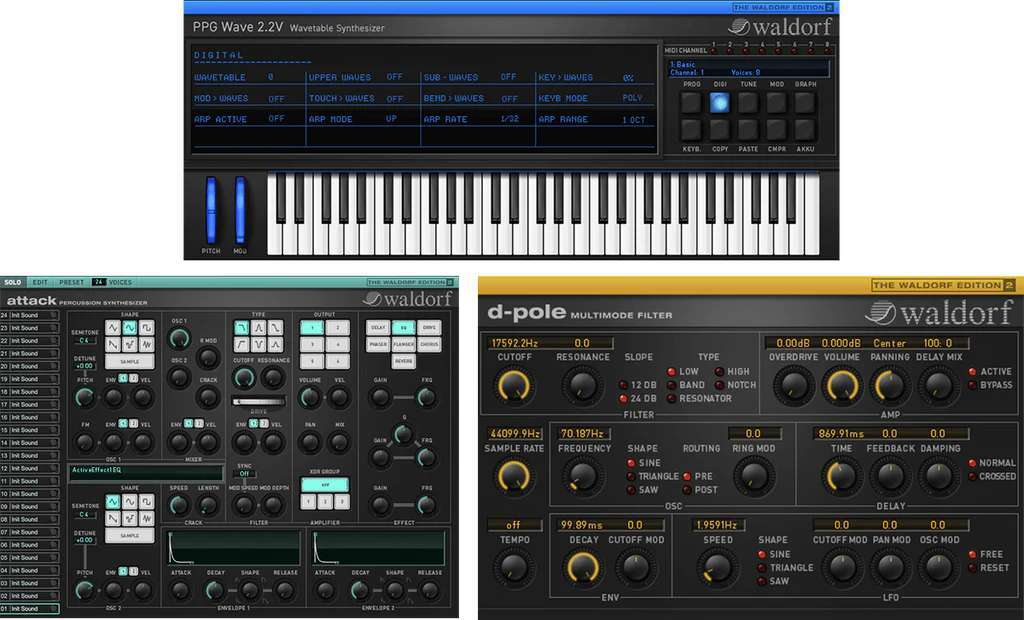Open the Basic preset display on PPG Wave

coord(748,68)
